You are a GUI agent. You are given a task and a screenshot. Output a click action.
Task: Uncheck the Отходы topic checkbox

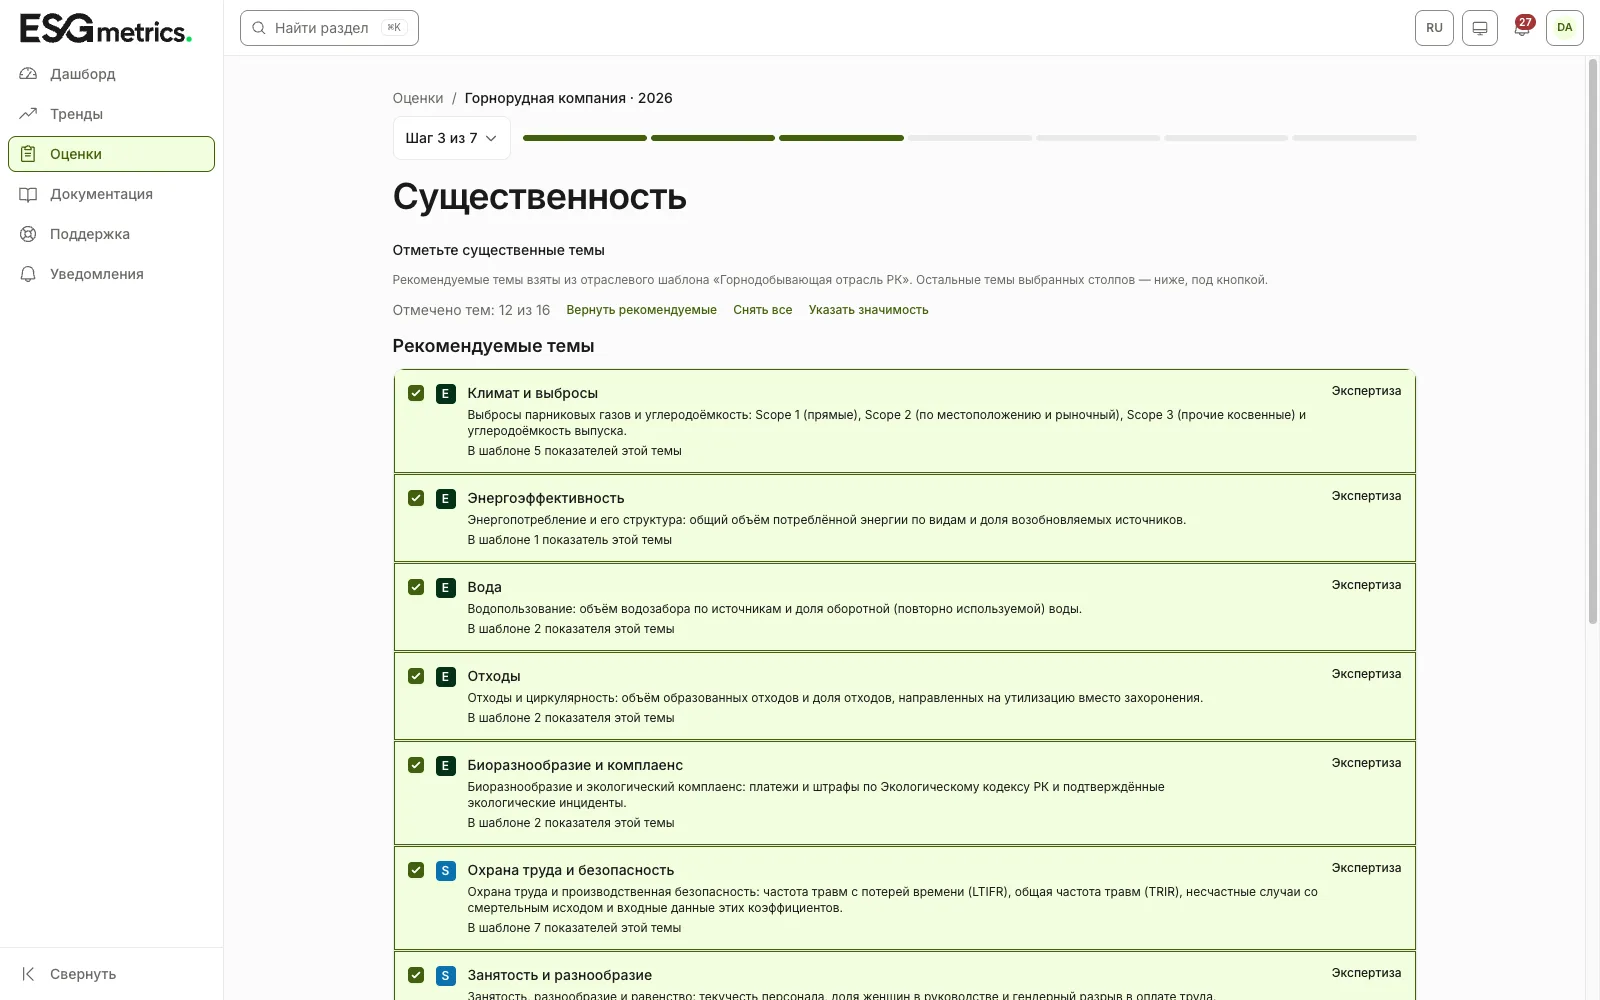point(416,676)
